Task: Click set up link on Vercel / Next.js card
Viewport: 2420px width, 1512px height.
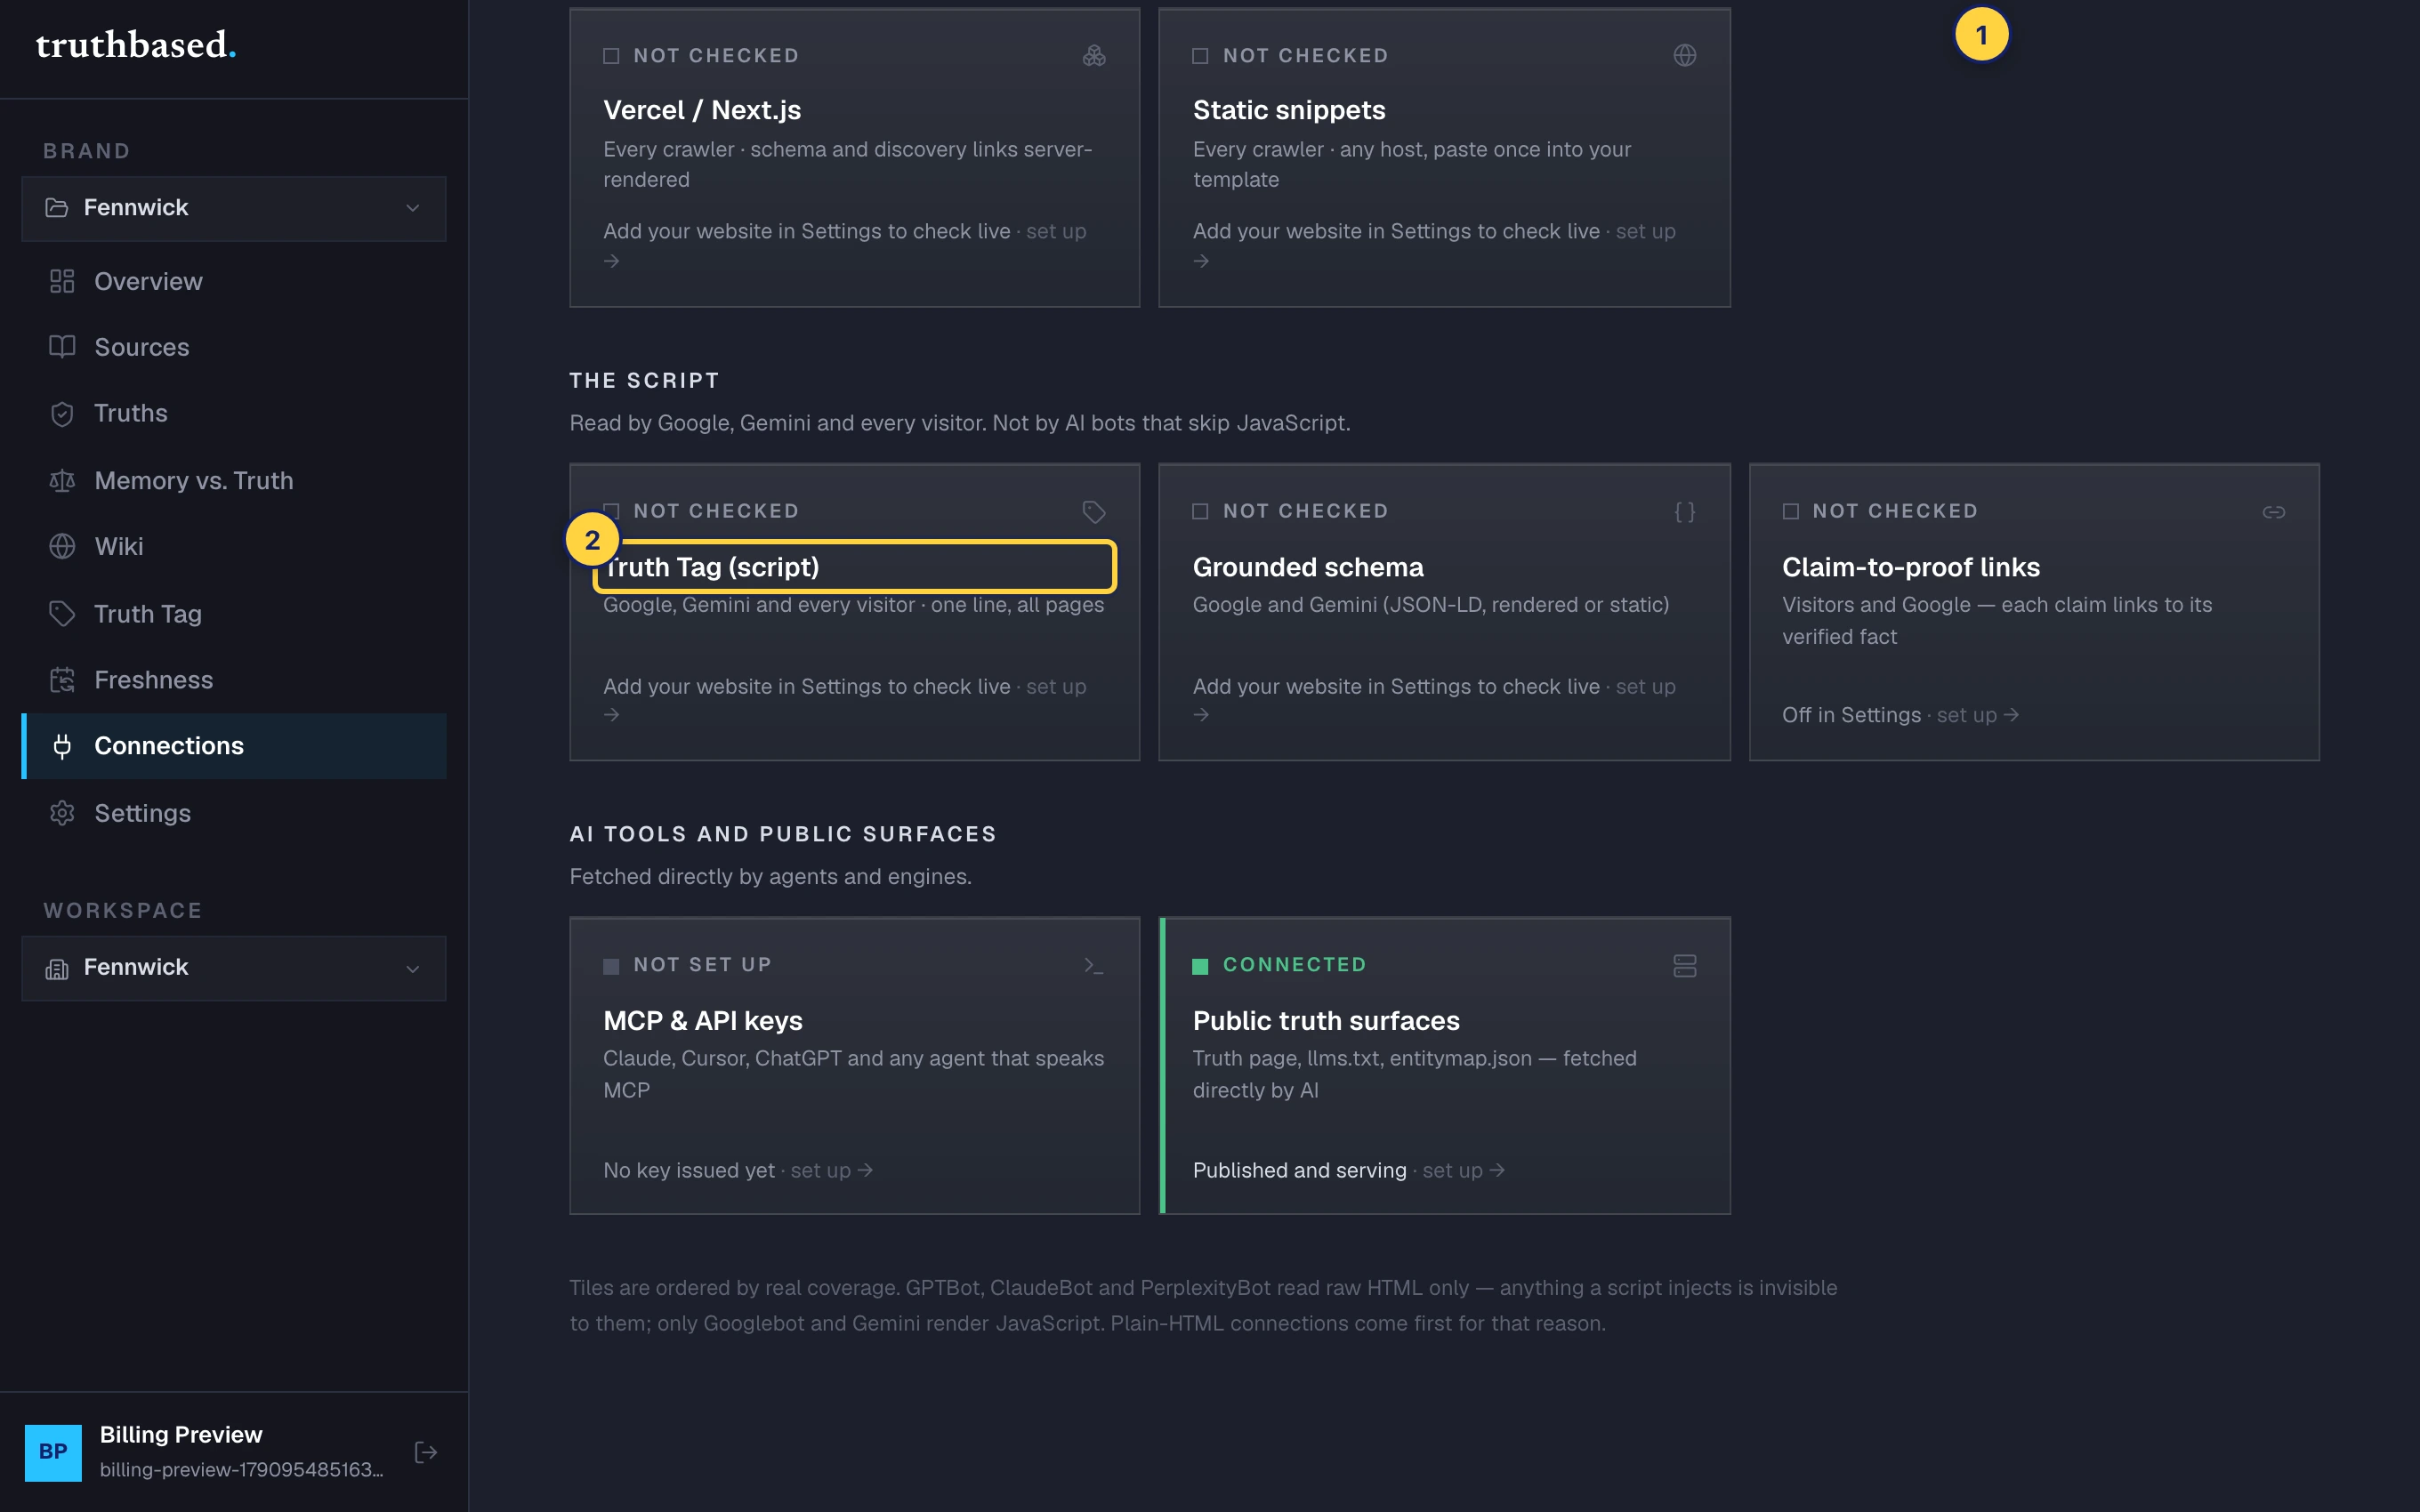Action: (1056, 231)
